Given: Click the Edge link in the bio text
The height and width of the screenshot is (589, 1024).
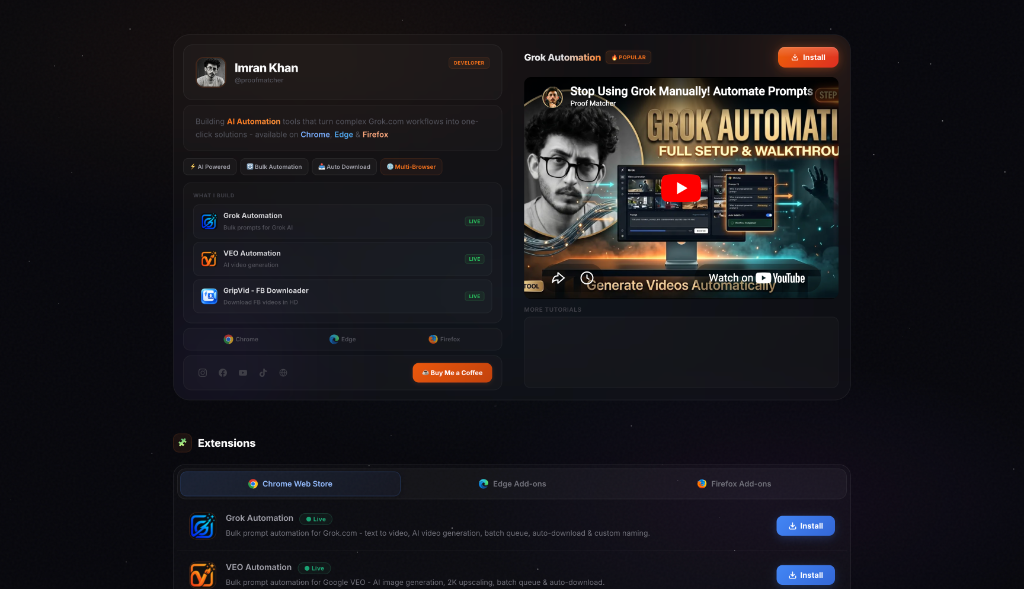Looking at the screenshot, I should point(344,135).
